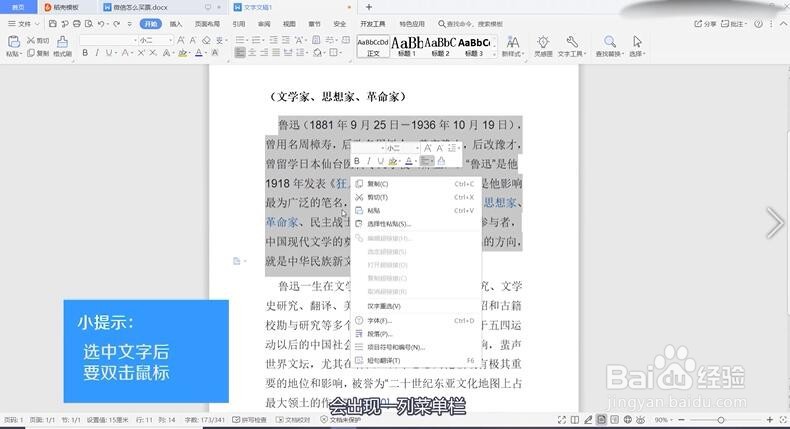Click the 分享 Share button
The height and width of the screenshot is (429, 790).
(705, 24)
